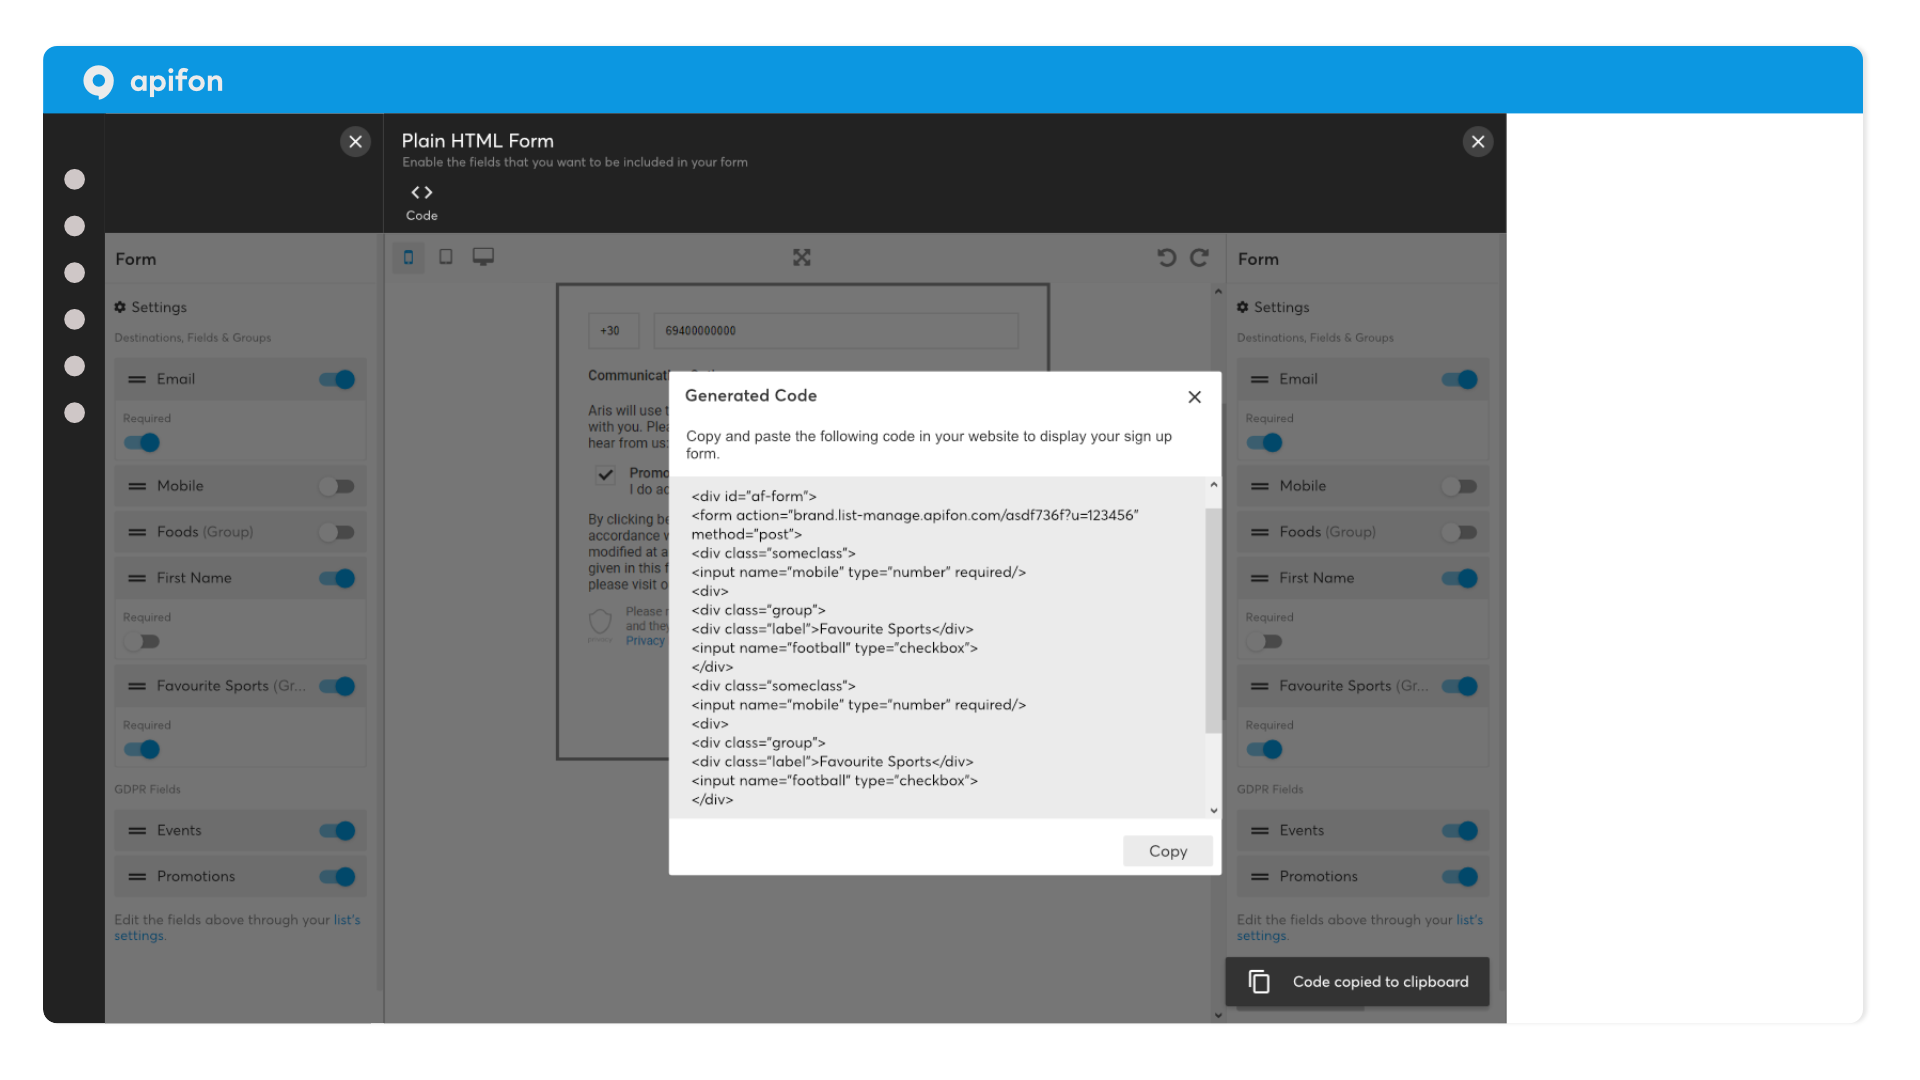
Task: Click the Plain HTML Form title
Action: click(x=477, y=141)
